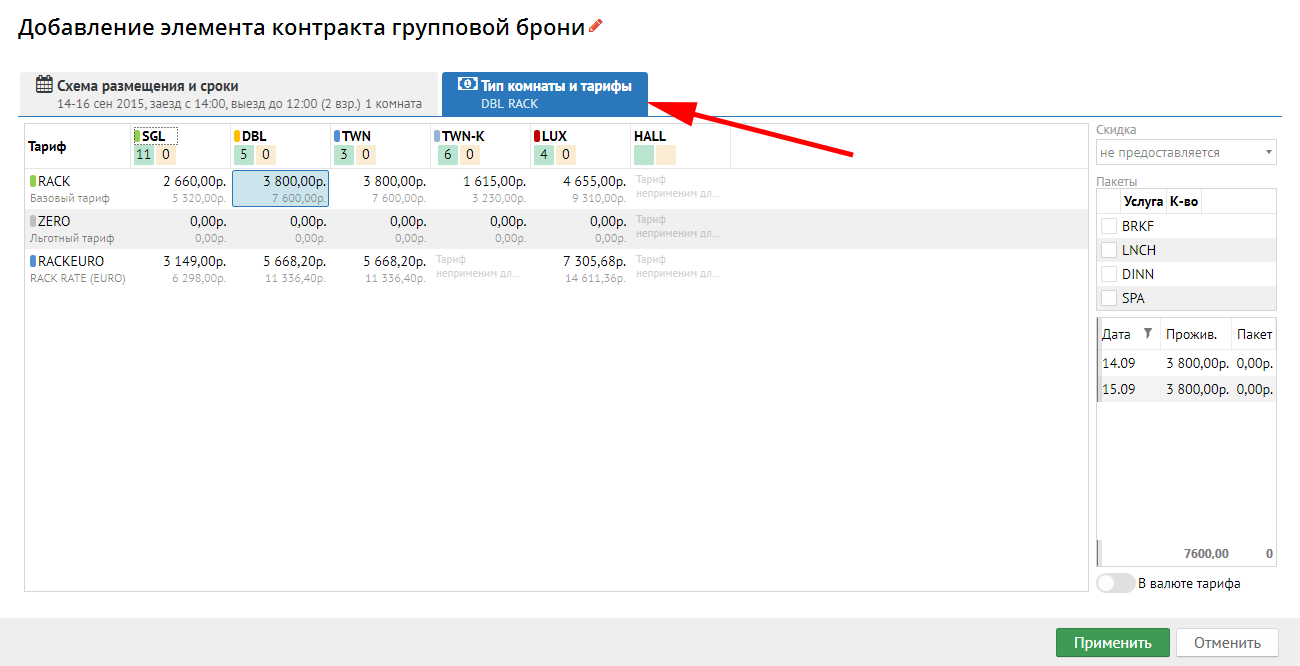Image resolution: width=1300 pixels, height=666 pixels.
Task: Click red LUX room type color marker
Action: [x=537, y=136]
